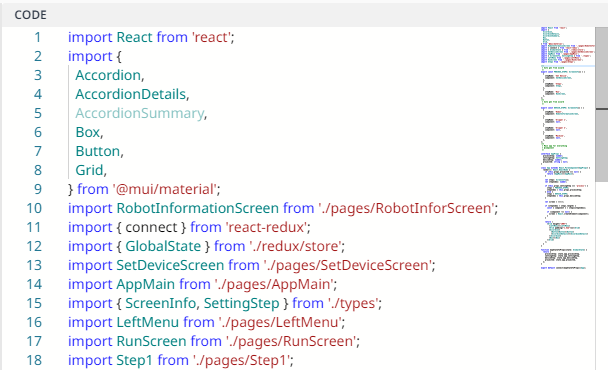Click line number 9
Viewport: 608px width, 370px height.
pos(38,189)
